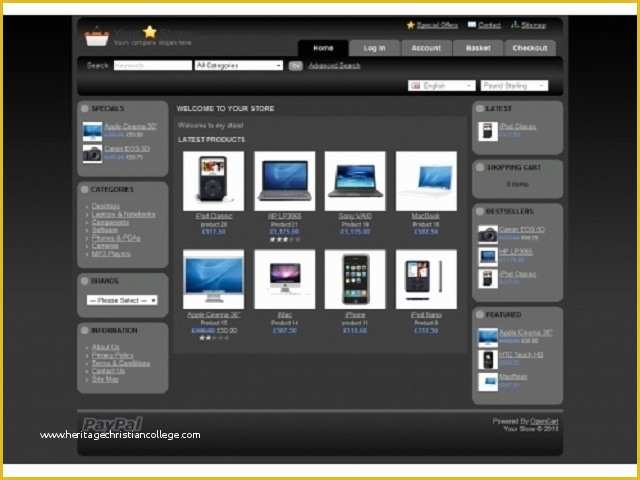
Task: Open MacBook link in Featured box
Action: click(x=513, y=377)
